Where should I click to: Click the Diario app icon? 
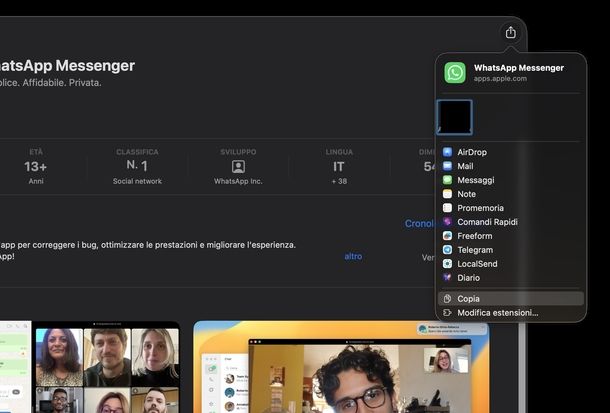[447, 278]
